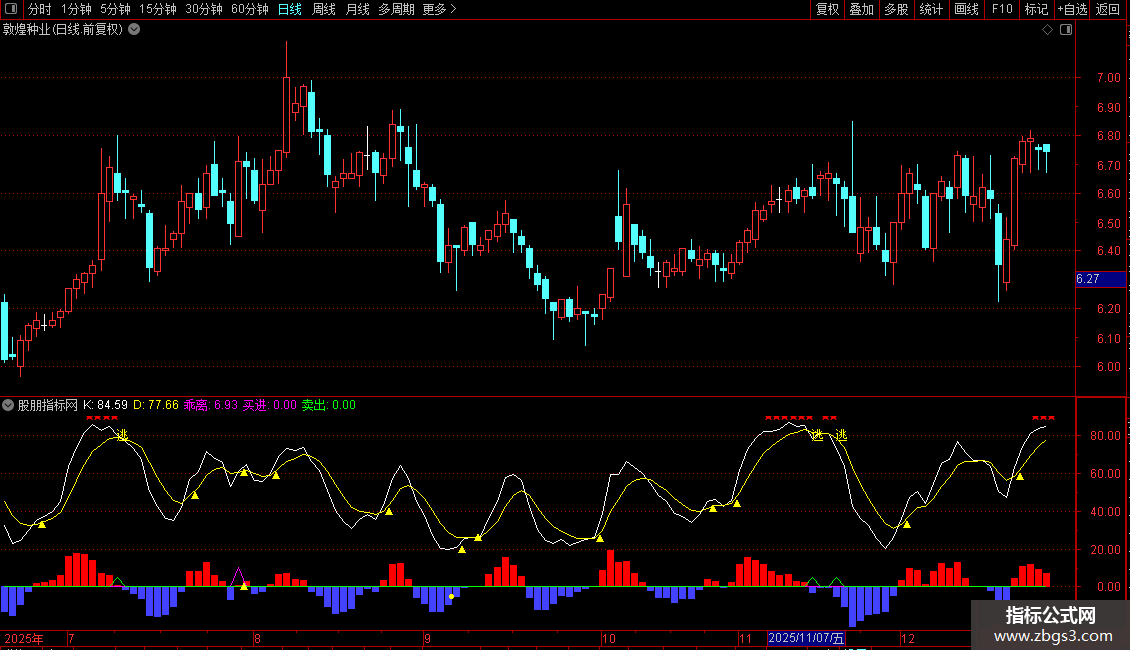Toggle the right side panel icon
1130x650 pixels.
point(1066,30)
